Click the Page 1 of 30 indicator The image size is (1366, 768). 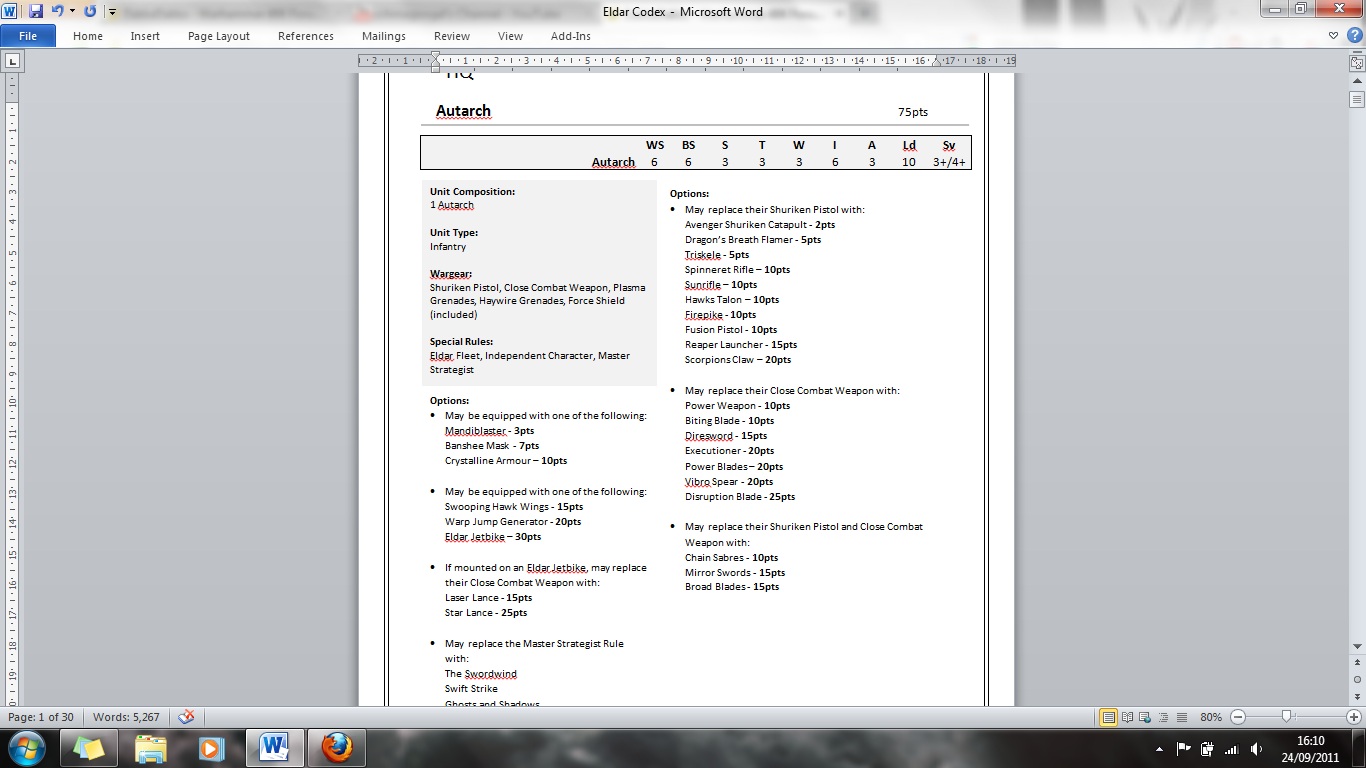click(41, 717)
